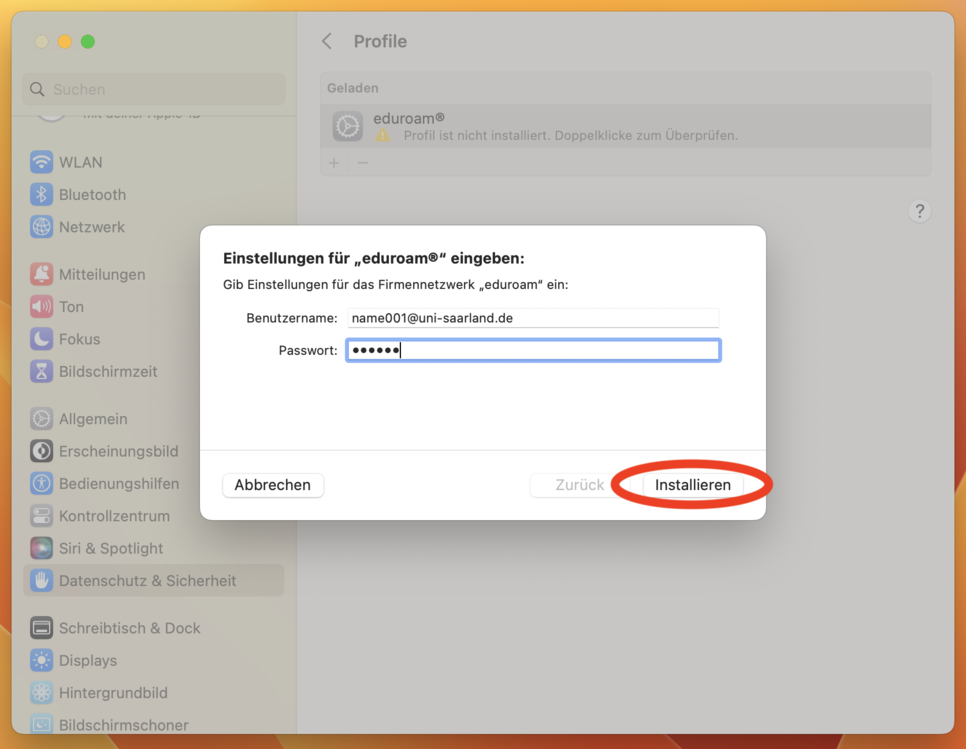Open the Ton speaker icon
Screen dimensions: 966x749
(x=41, y=307)
